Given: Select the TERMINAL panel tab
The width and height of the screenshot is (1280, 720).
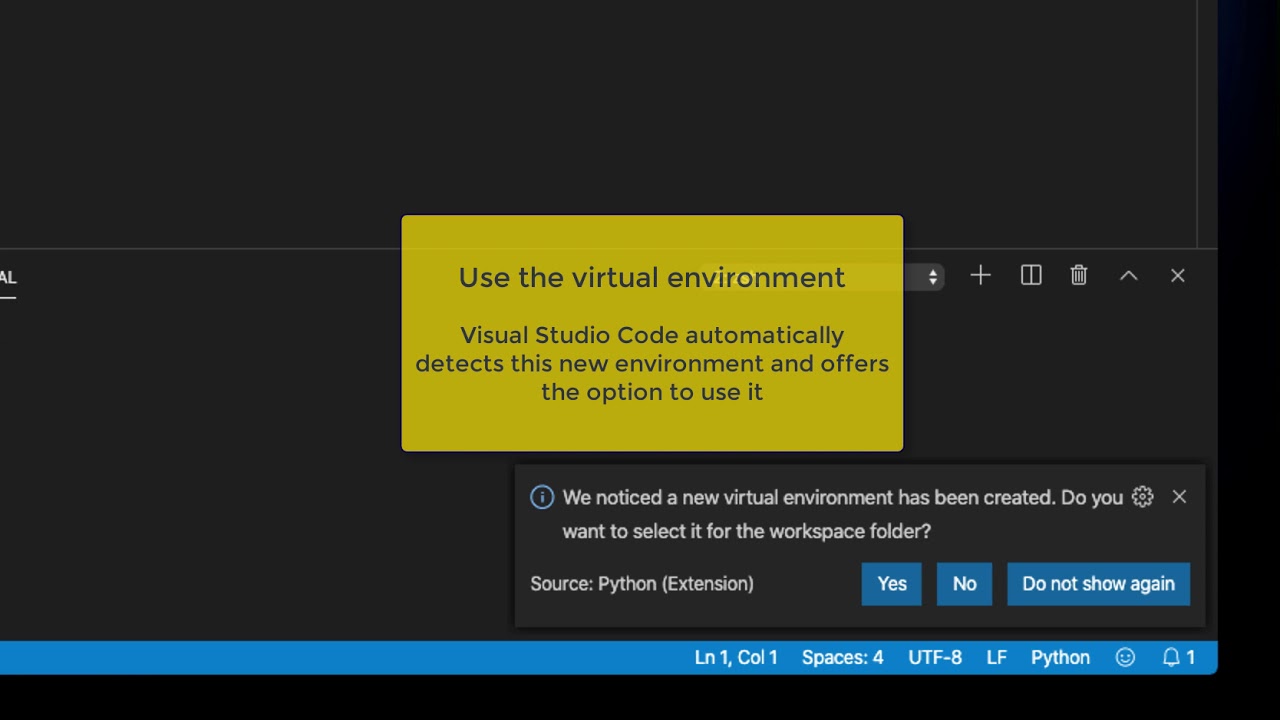Looking at the screenshot, I should (x=8, y=278).
